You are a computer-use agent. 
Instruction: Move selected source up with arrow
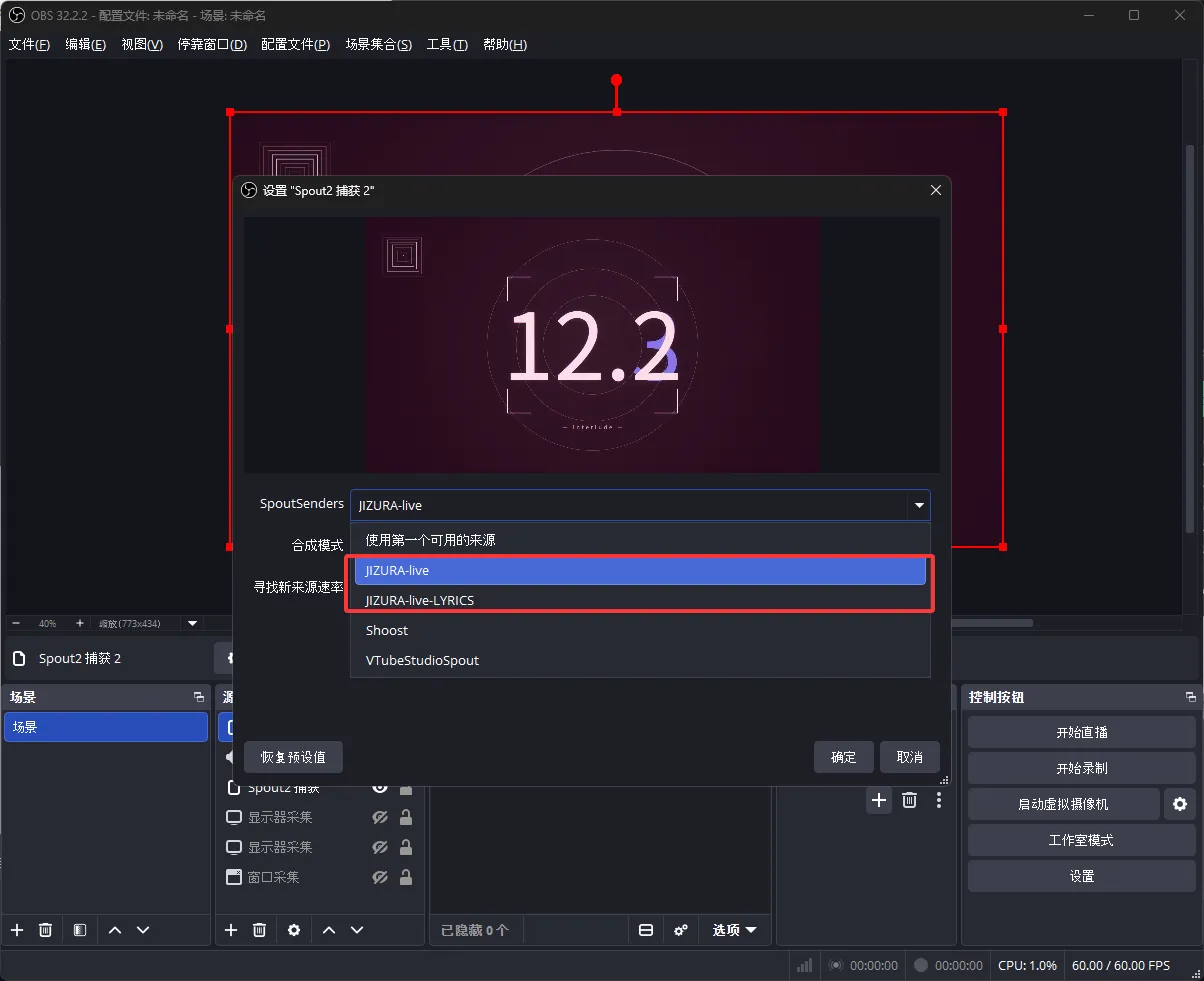[x=329, y=930]
